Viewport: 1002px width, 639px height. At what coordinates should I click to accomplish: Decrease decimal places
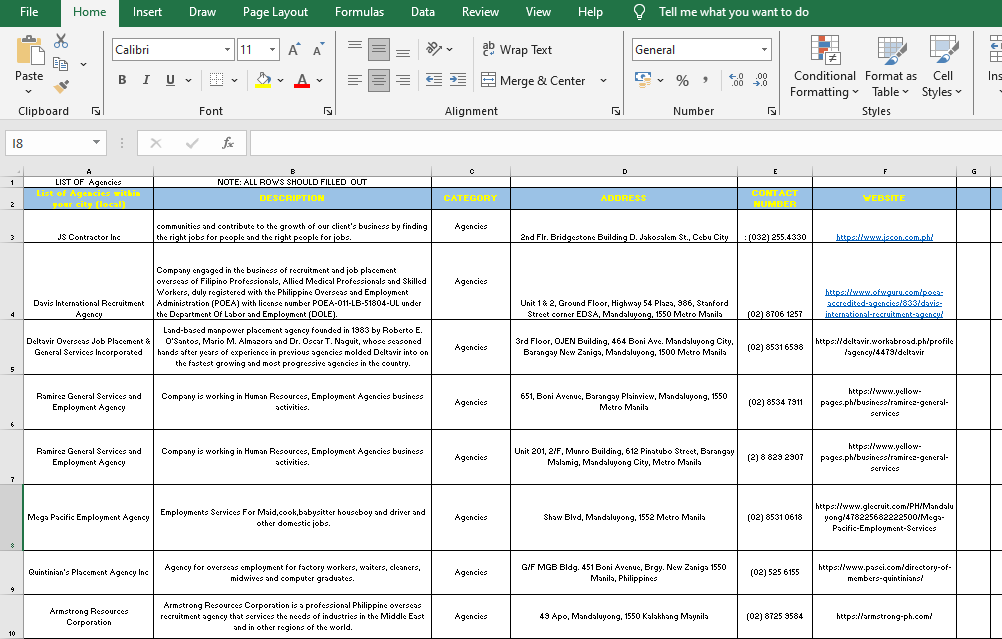760,80
